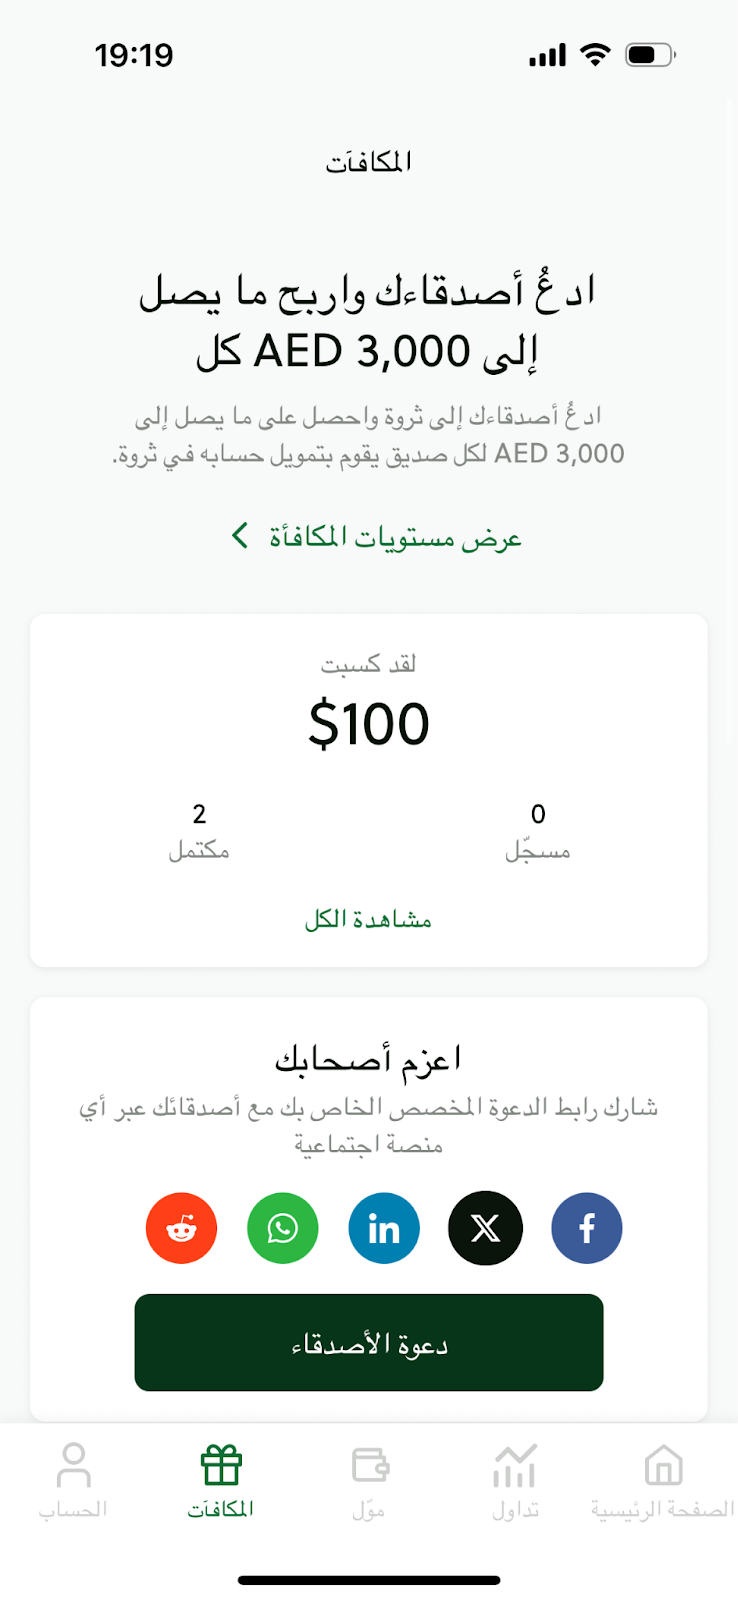
Task: Tap the مكتمل count of 2
Action: point(199,814)
